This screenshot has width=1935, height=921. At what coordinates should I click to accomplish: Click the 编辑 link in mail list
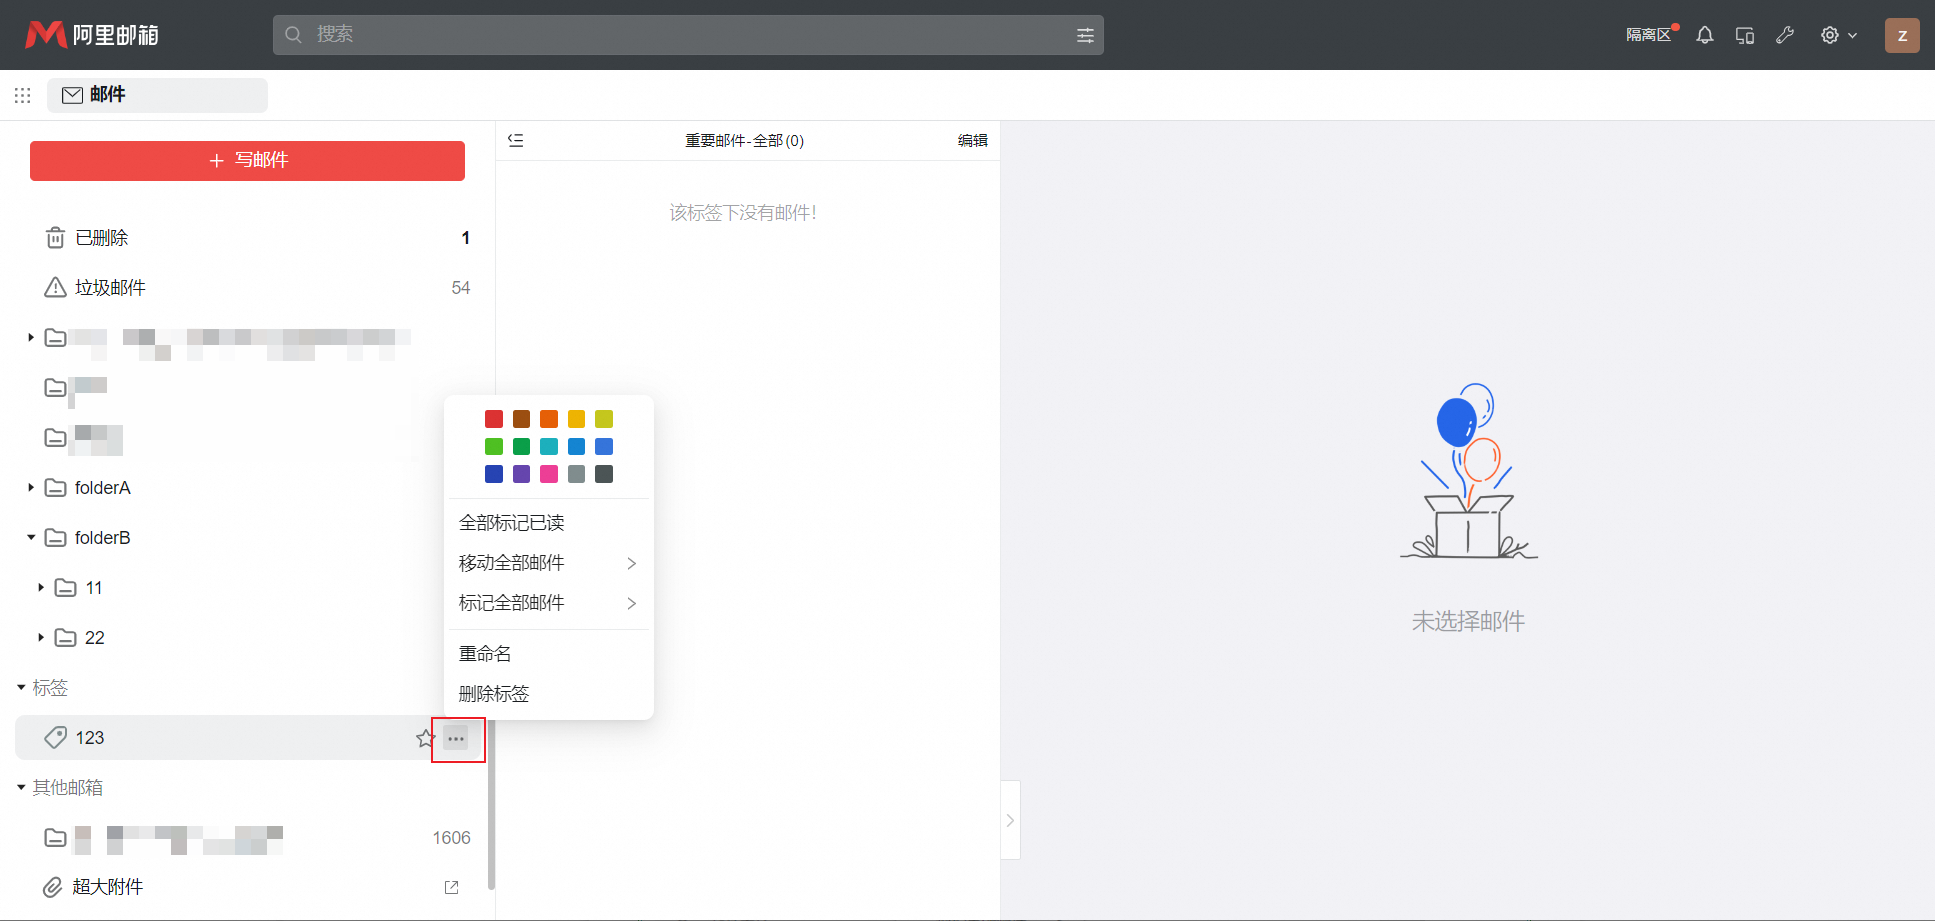coord(972,140)
